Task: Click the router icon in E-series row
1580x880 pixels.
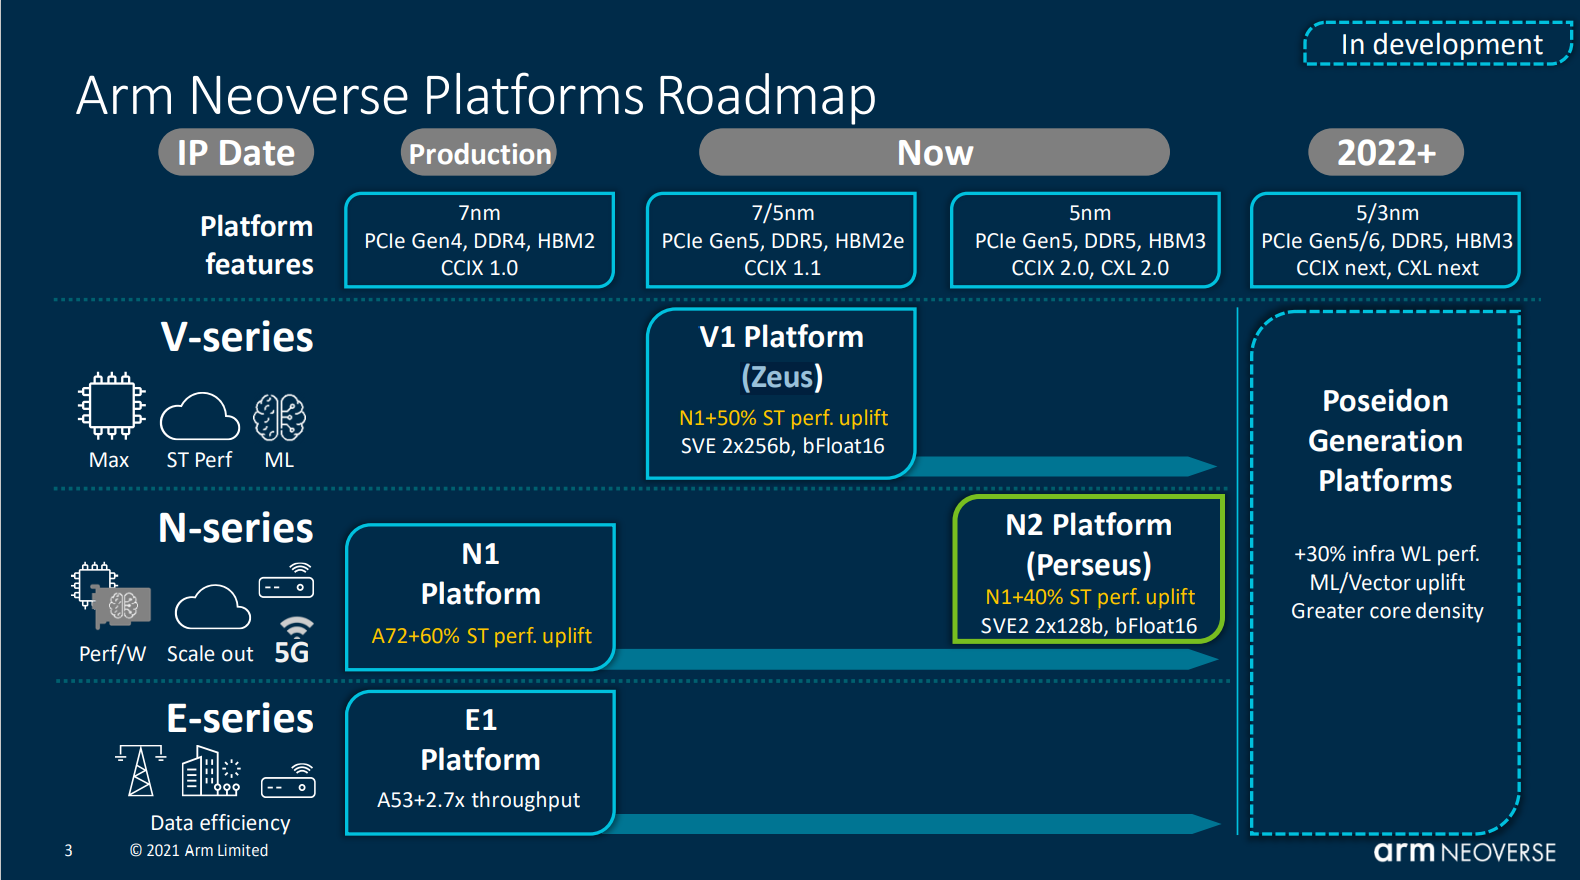Action: tap(288, 780)
